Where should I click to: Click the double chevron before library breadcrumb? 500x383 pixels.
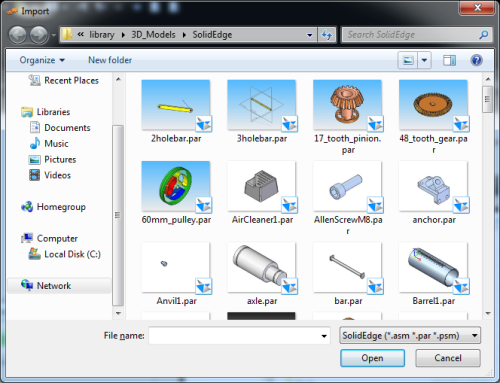click(x=80, y=35)
